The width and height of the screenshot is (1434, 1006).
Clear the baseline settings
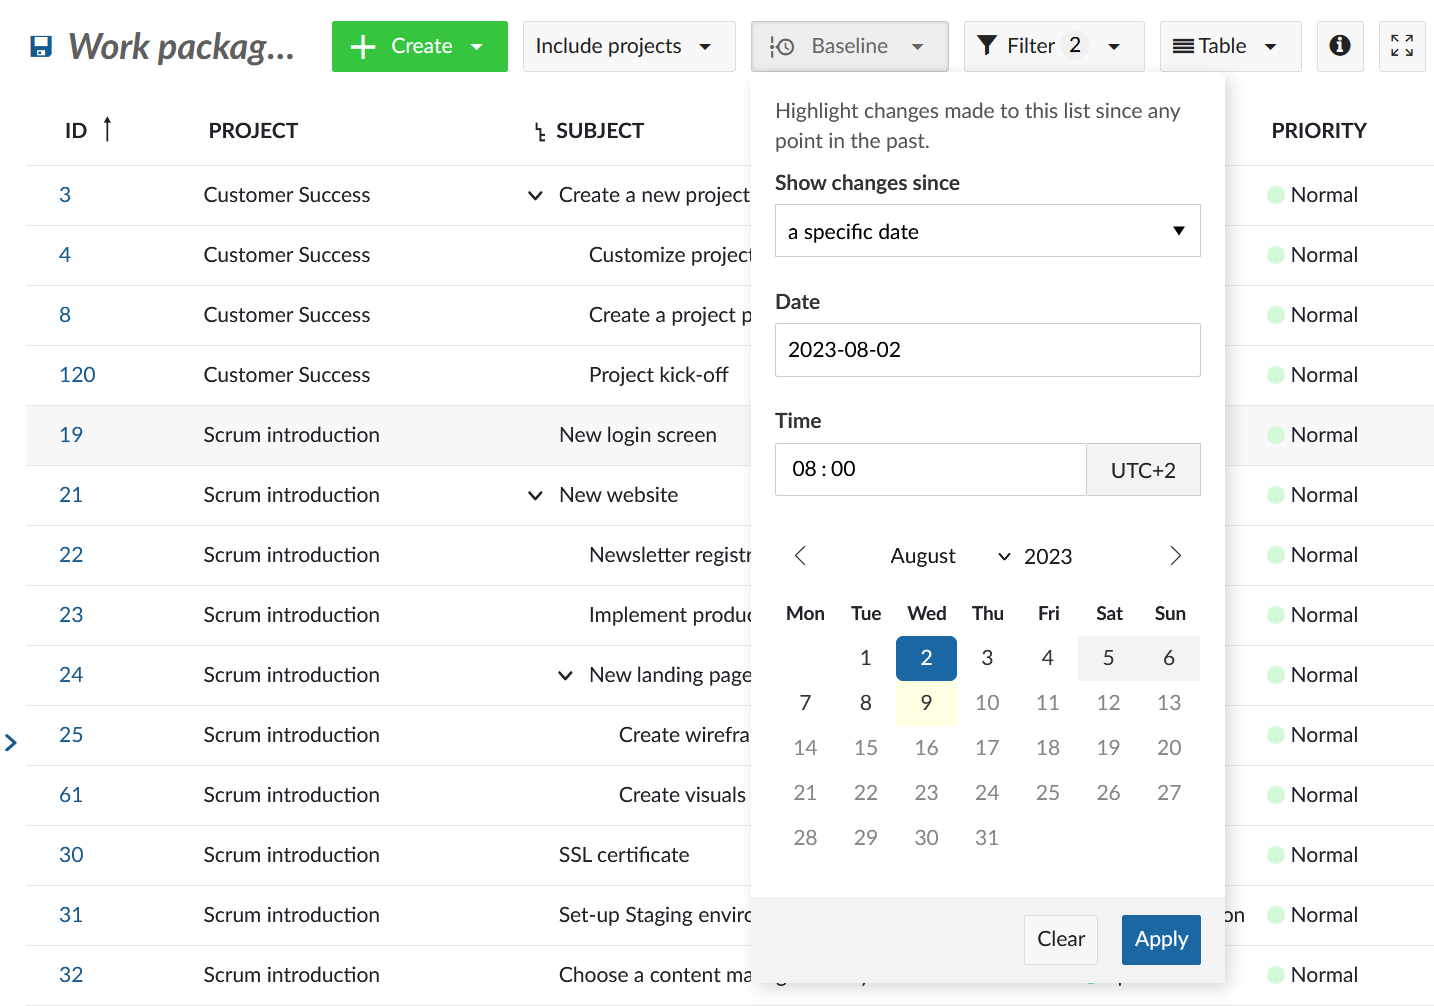pos(1060,939)
